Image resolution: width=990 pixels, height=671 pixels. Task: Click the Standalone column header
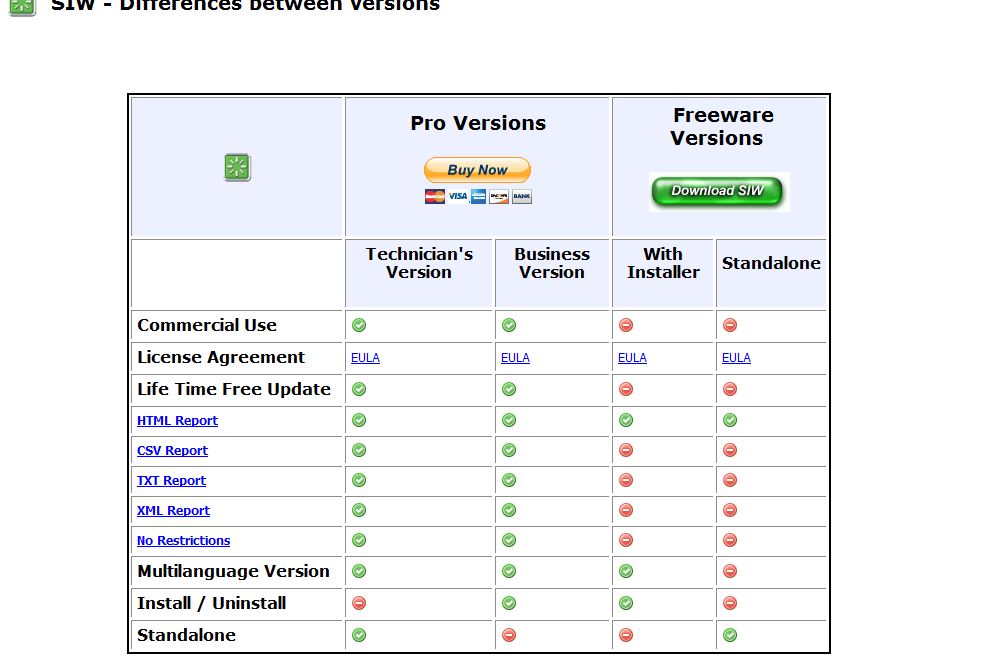click(771, 263)
